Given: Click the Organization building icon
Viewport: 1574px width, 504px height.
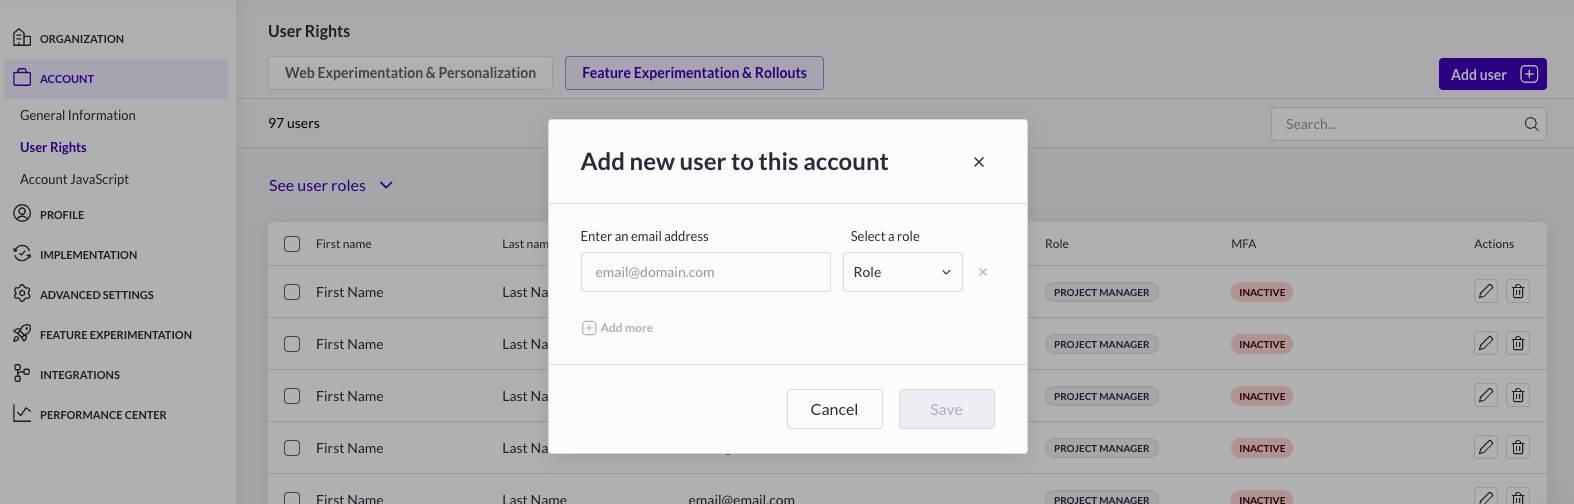Looking at the screenshot, I should 22,38.
